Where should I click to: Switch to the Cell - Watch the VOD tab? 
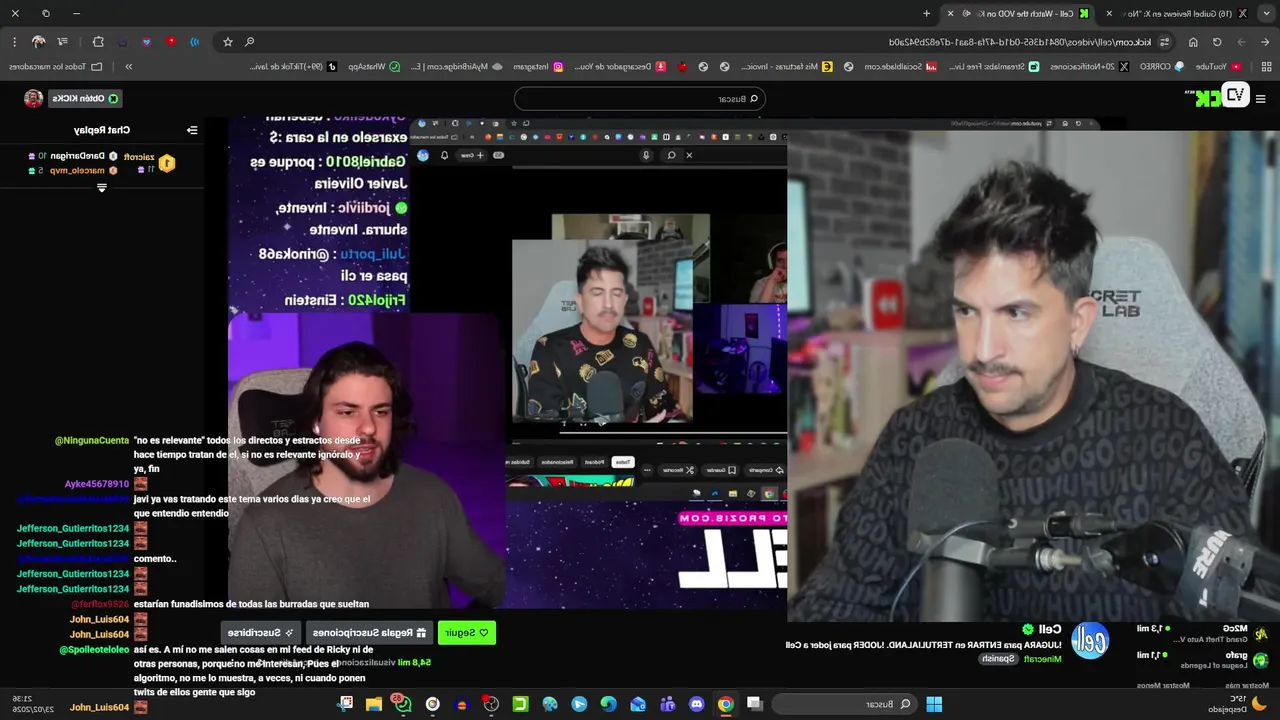1020,13
